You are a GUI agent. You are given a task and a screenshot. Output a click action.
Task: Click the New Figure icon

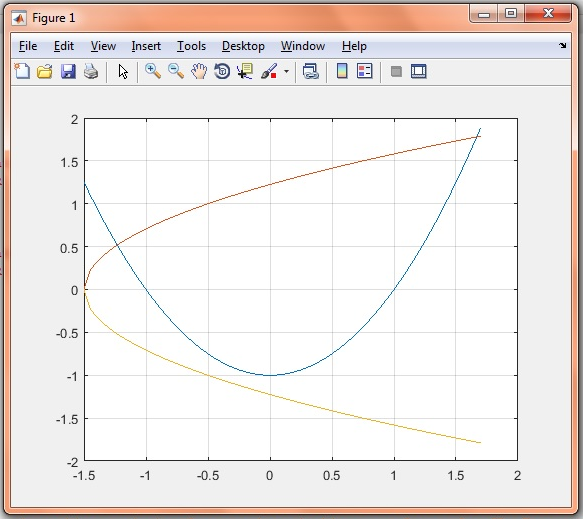click(x=22, y=71)
